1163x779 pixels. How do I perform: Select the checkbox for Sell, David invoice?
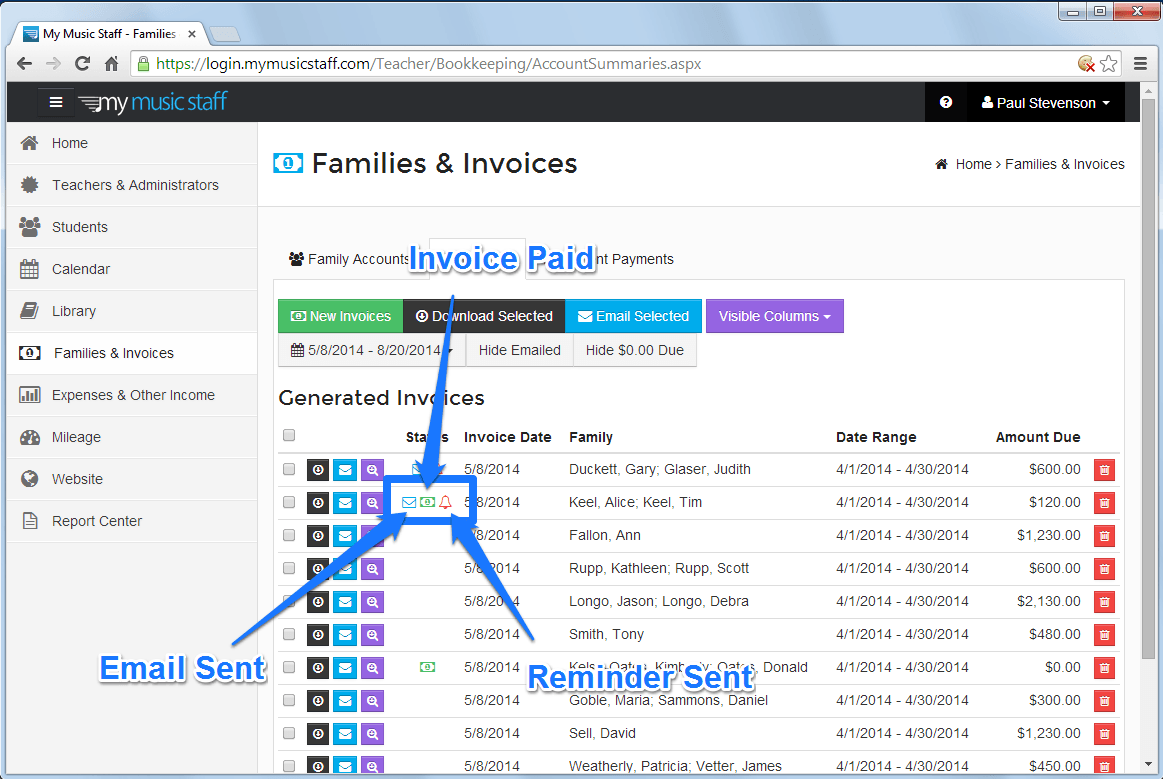tap(289, 733)
